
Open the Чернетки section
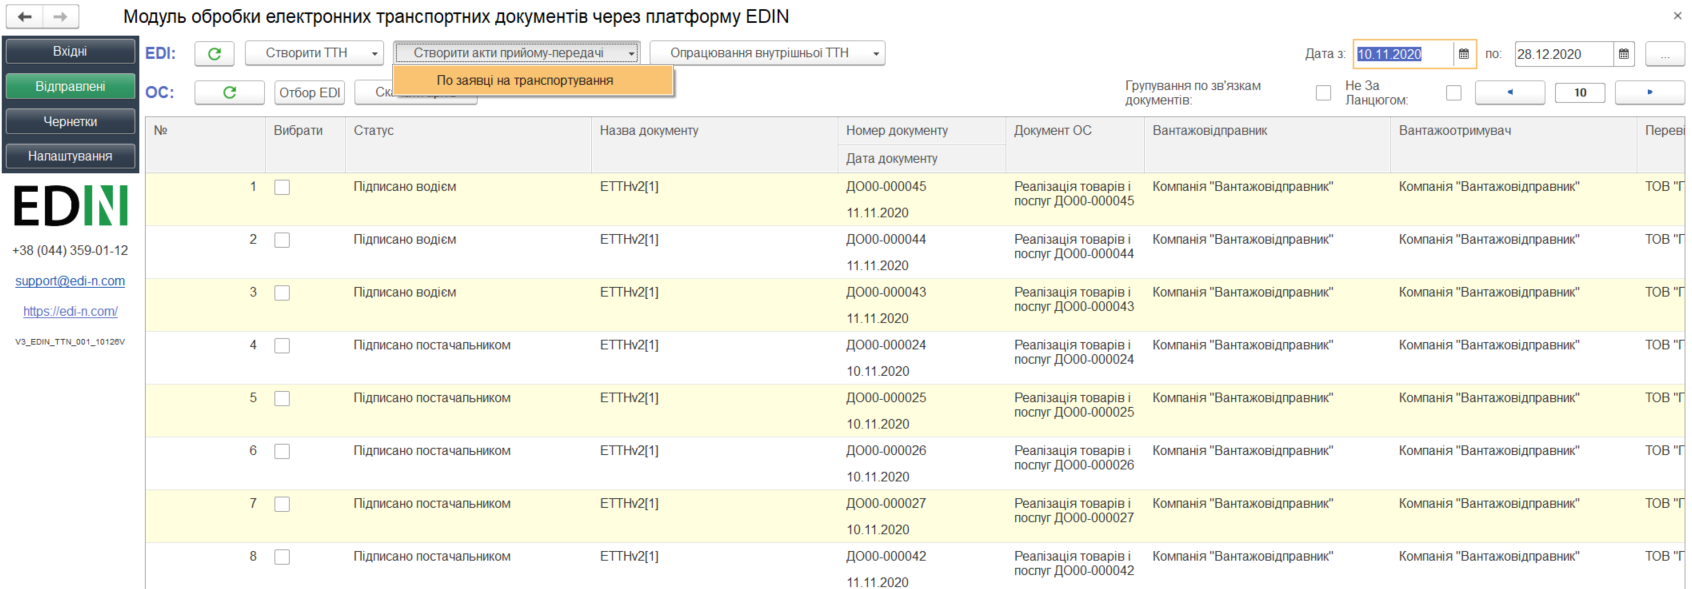pyautogui.click(x=70, y=121)
